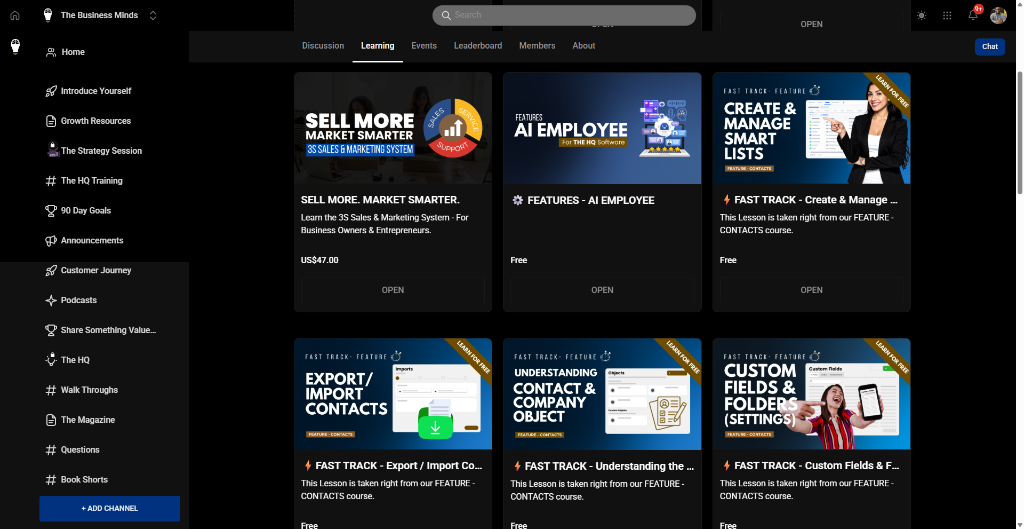Viewport: 1024px width, 529px height.
Task: Click the + ADD CHANNEL button
Action: (110, 508)
